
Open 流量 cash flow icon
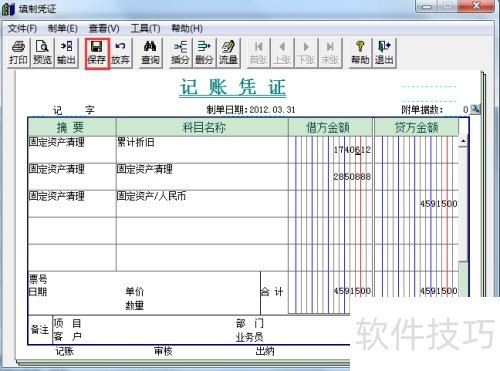[x=228, y=53]
